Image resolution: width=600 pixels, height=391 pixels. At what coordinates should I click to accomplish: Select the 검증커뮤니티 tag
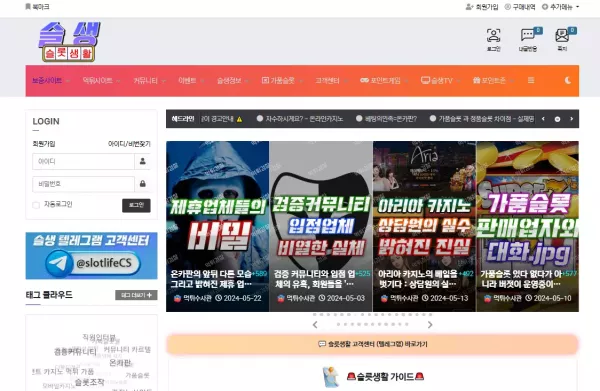click(x=75, y=352)
